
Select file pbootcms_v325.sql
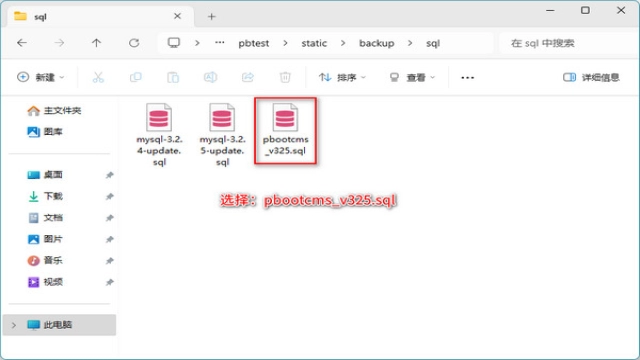285,130
